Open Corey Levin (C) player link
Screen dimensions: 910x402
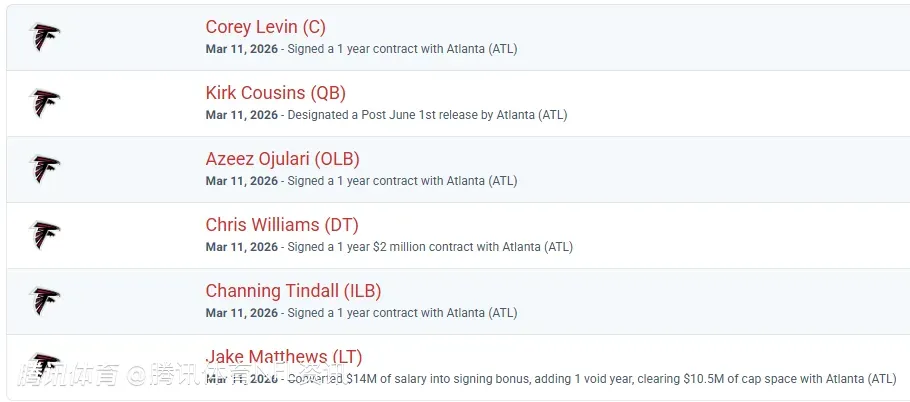click(x=265, y=27)
